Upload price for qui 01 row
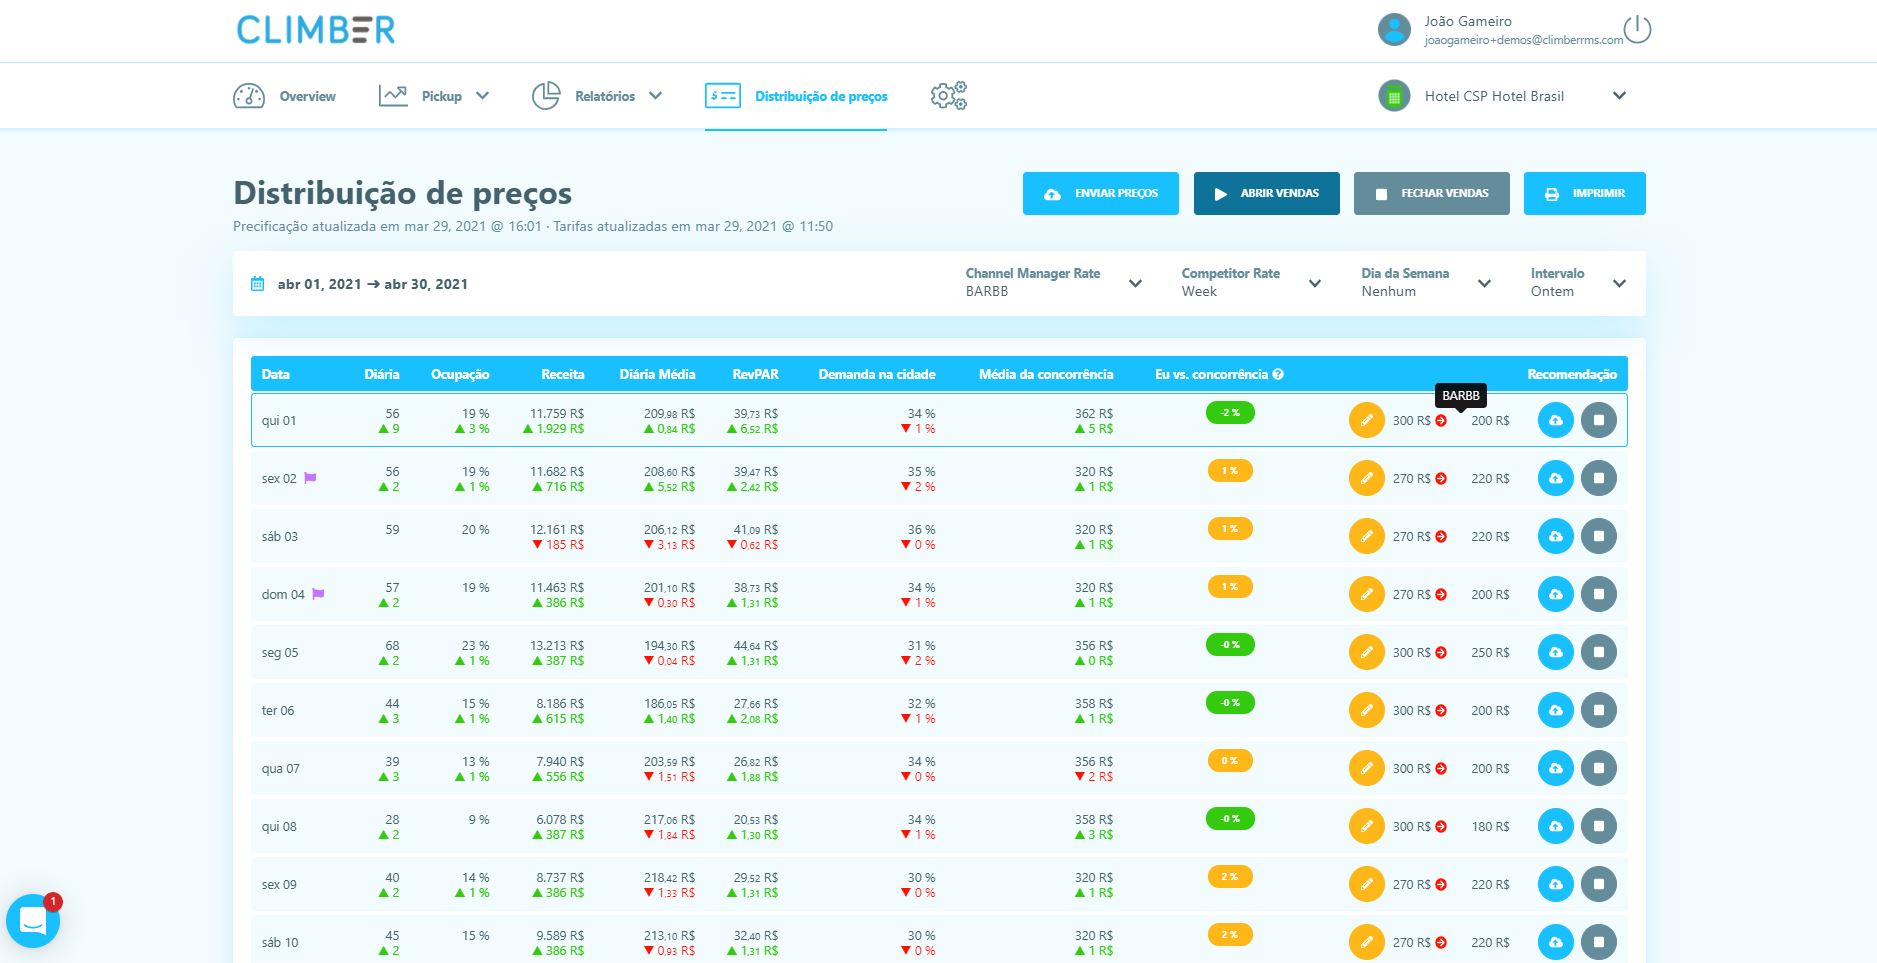Image resolution: width=1877 pixels, height=963 pixels. (1555, 420)
